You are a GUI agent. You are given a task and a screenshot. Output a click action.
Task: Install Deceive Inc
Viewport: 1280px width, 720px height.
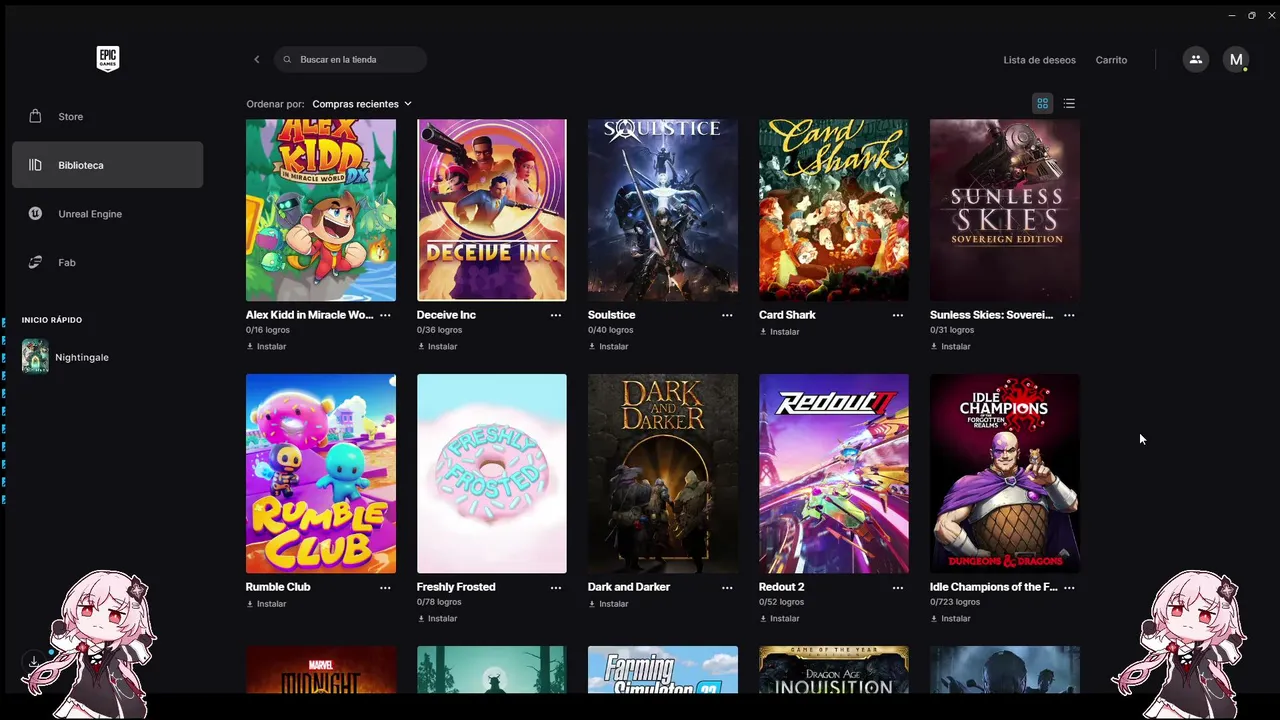437,347
